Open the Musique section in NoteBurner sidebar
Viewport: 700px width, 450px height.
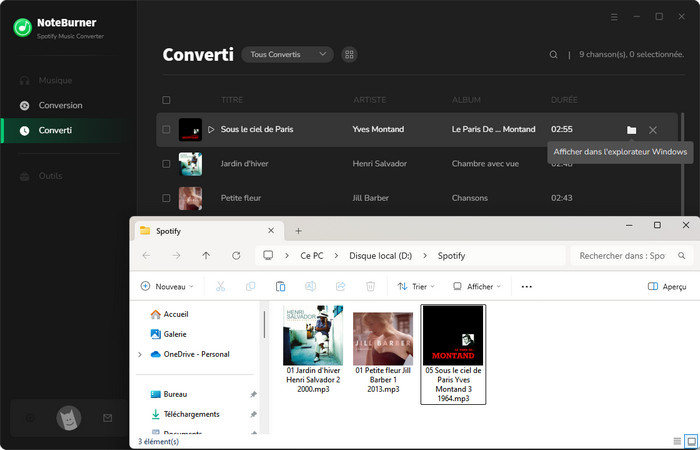tap(55, 80)
